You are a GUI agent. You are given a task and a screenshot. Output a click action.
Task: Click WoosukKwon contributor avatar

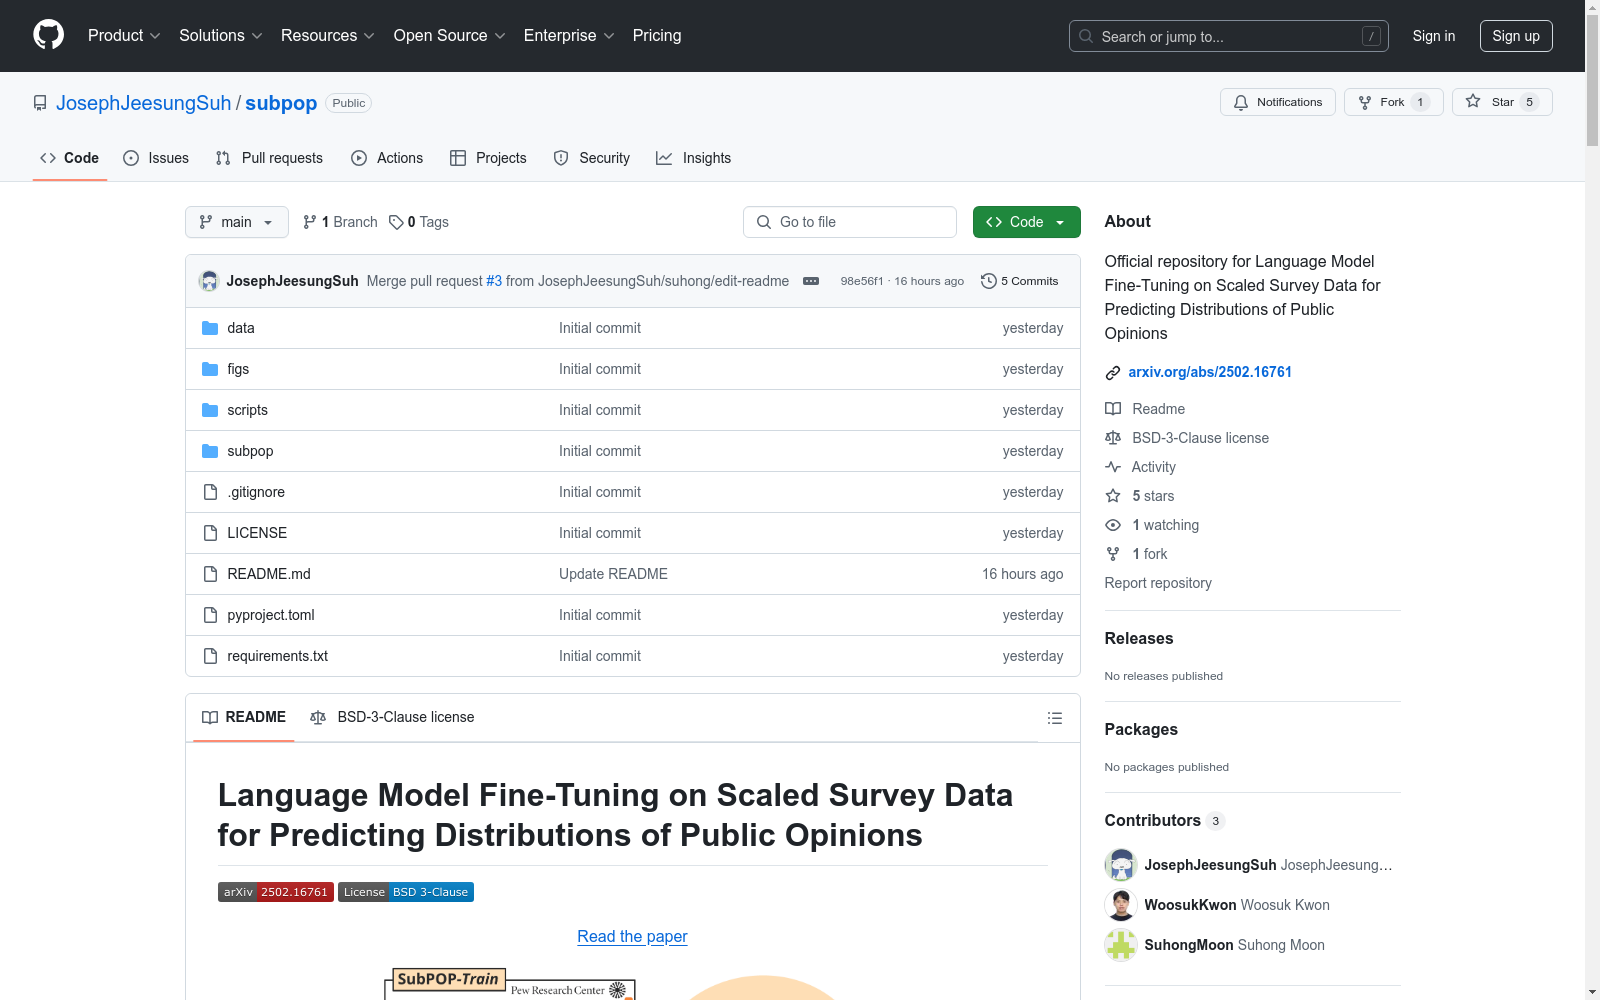[x=1121, y=905]
